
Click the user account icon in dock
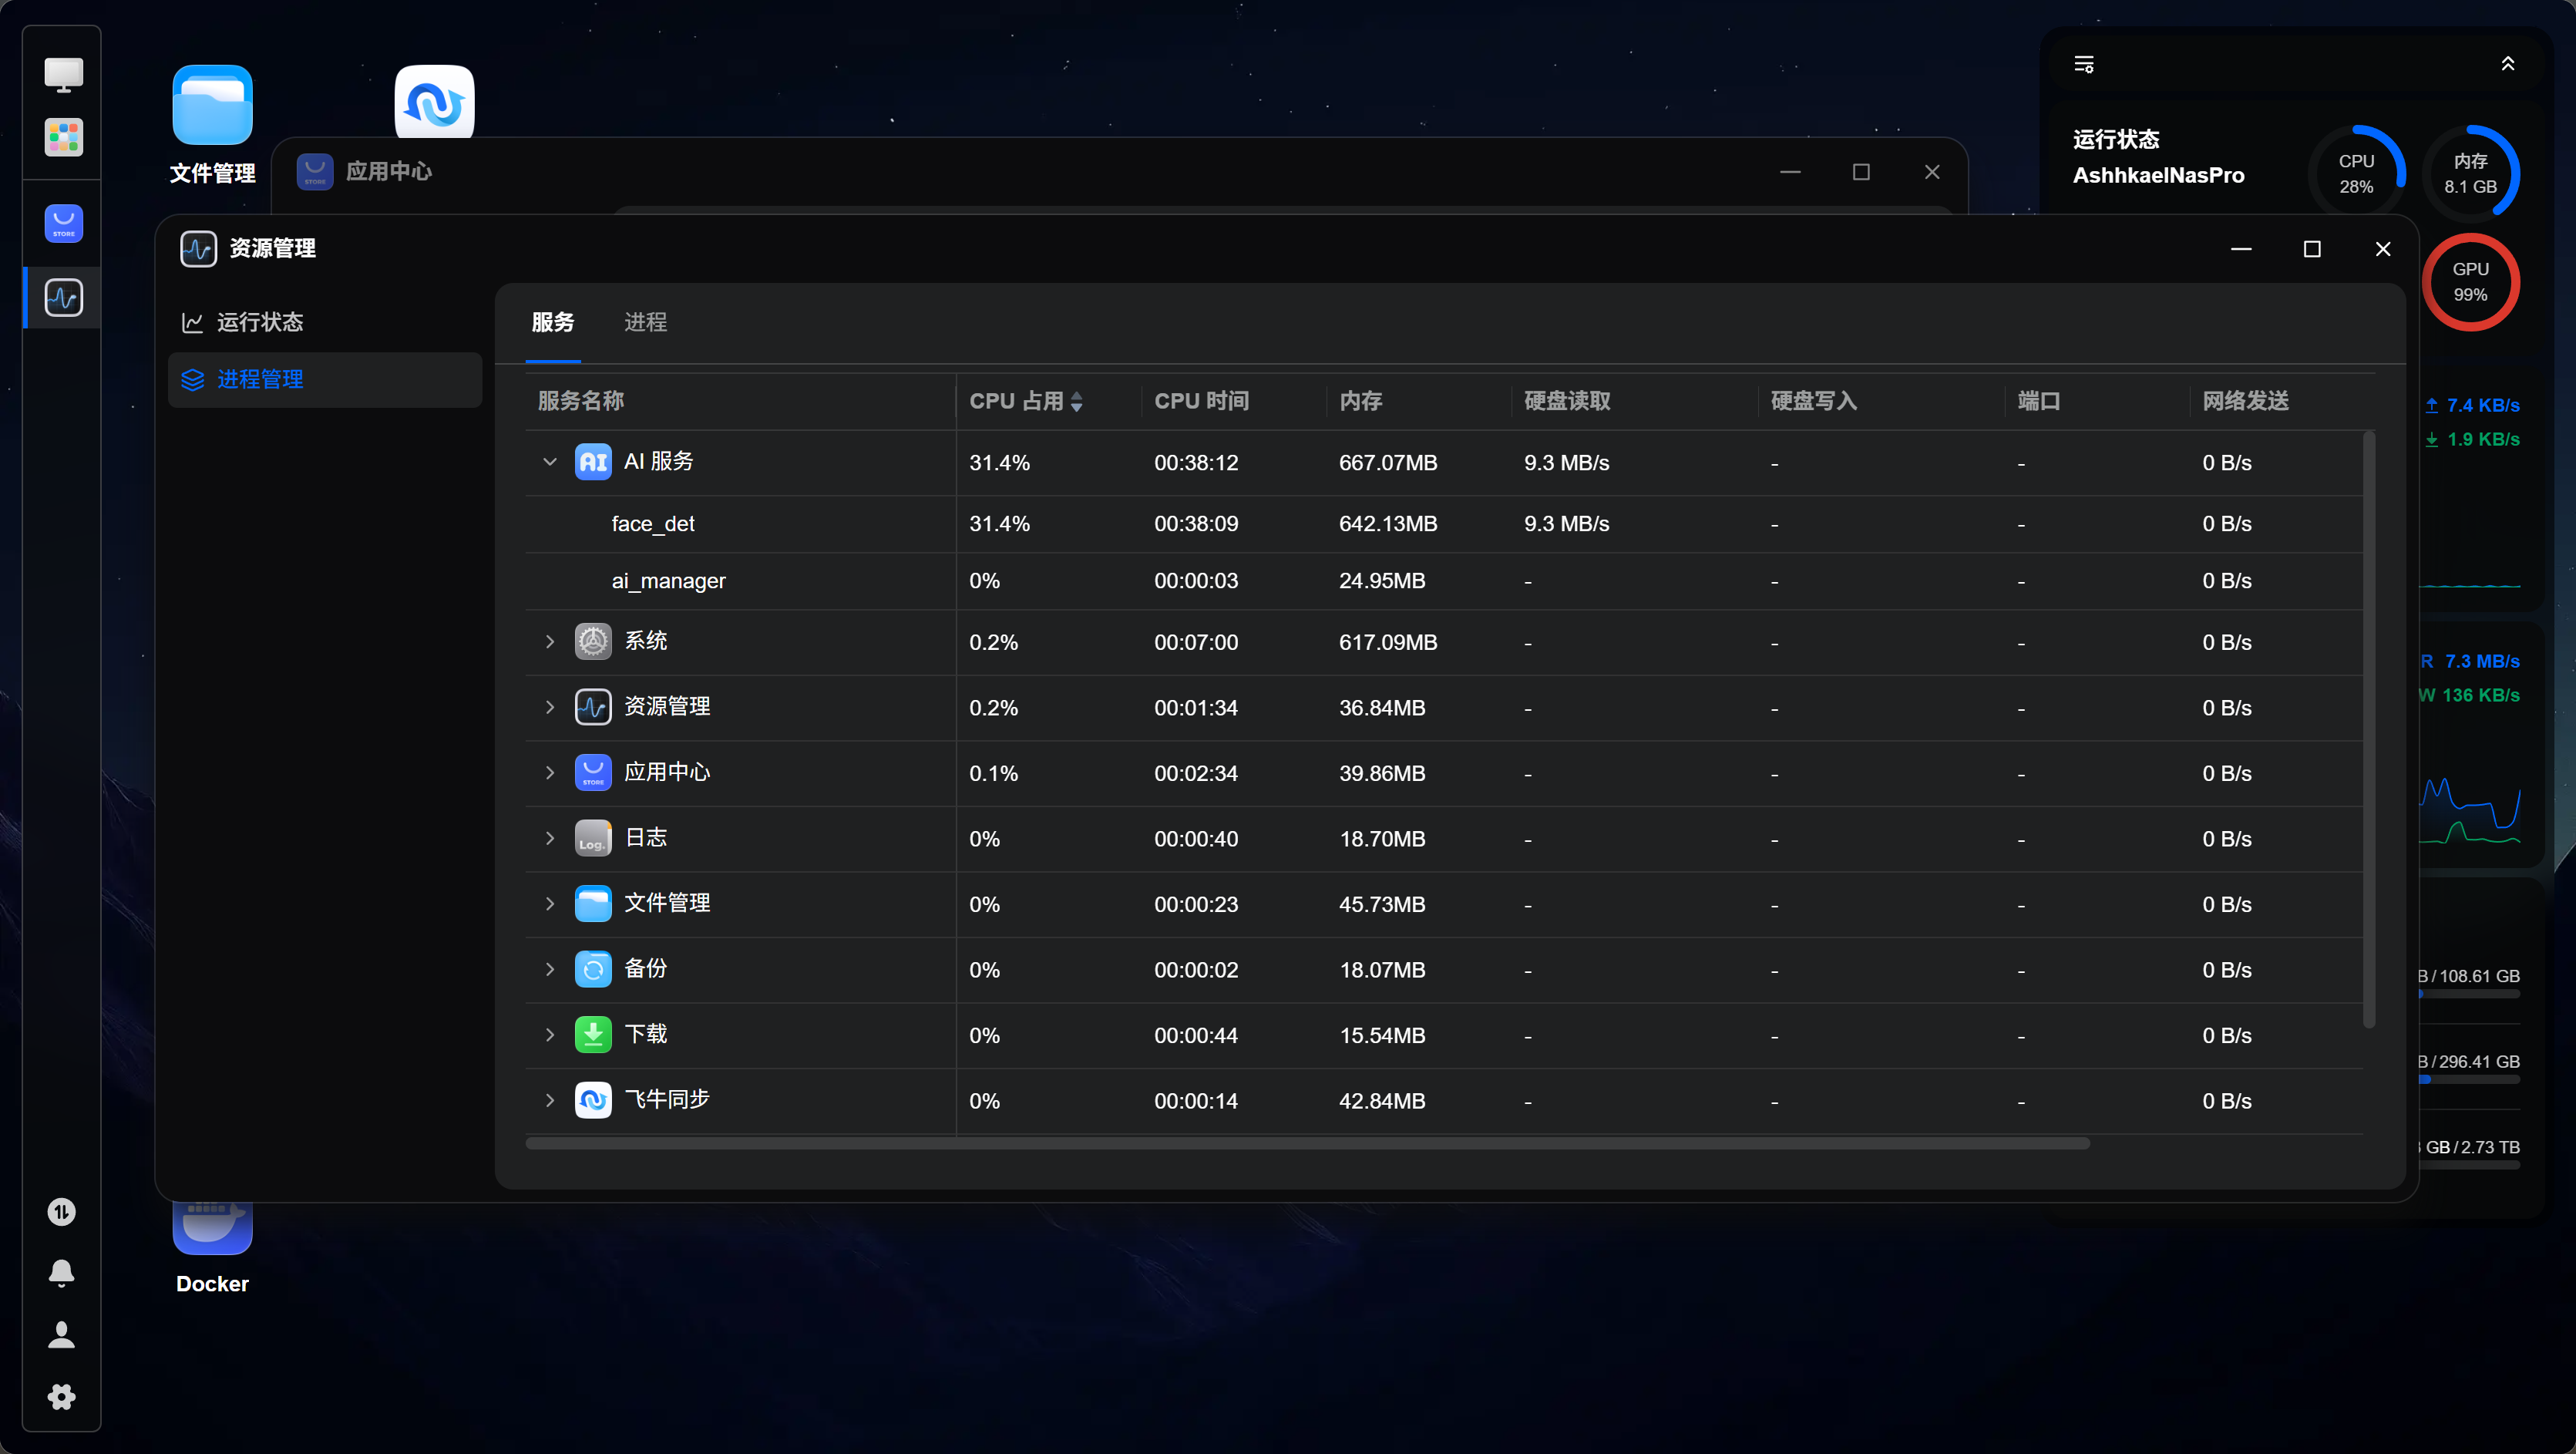point(62,1334)
